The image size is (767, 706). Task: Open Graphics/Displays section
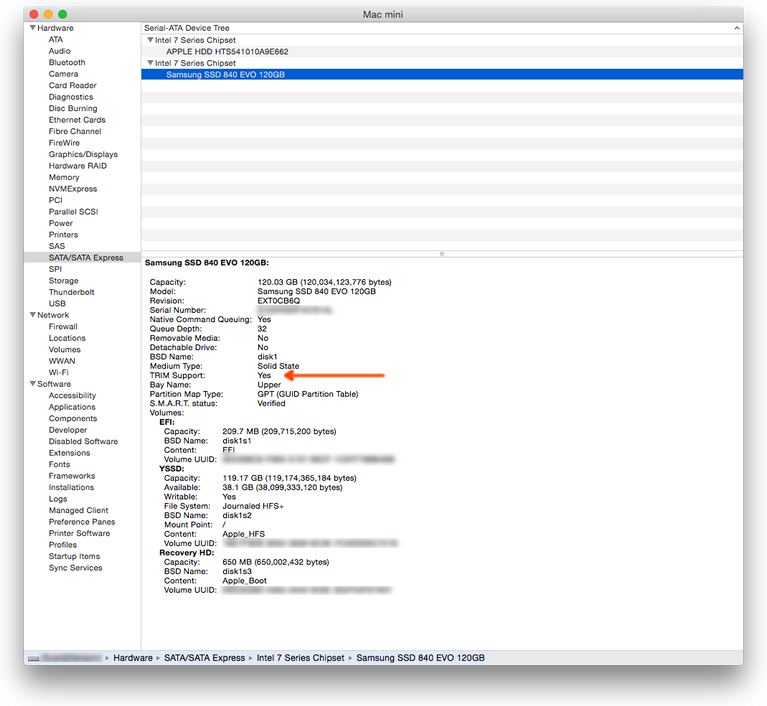(83, 154)
